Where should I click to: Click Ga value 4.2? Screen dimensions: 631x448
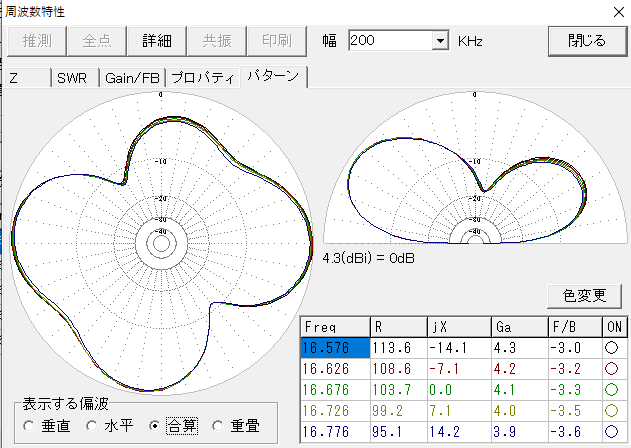pyautogui.click(x=520, y=369)
